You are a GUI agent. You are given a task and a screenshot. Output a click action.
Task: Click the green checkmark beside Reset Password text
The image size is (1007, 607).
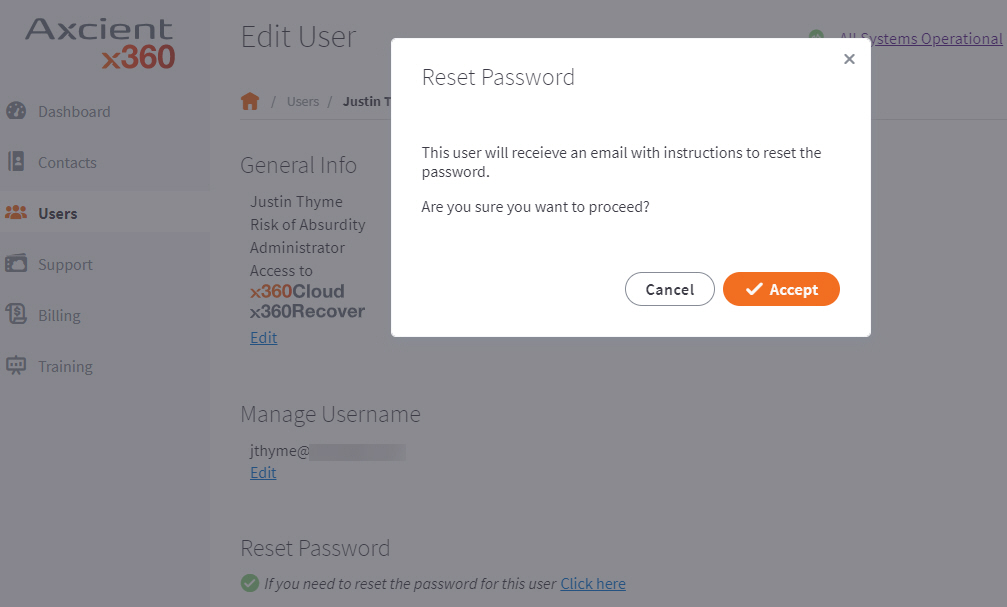coord(251,583)
